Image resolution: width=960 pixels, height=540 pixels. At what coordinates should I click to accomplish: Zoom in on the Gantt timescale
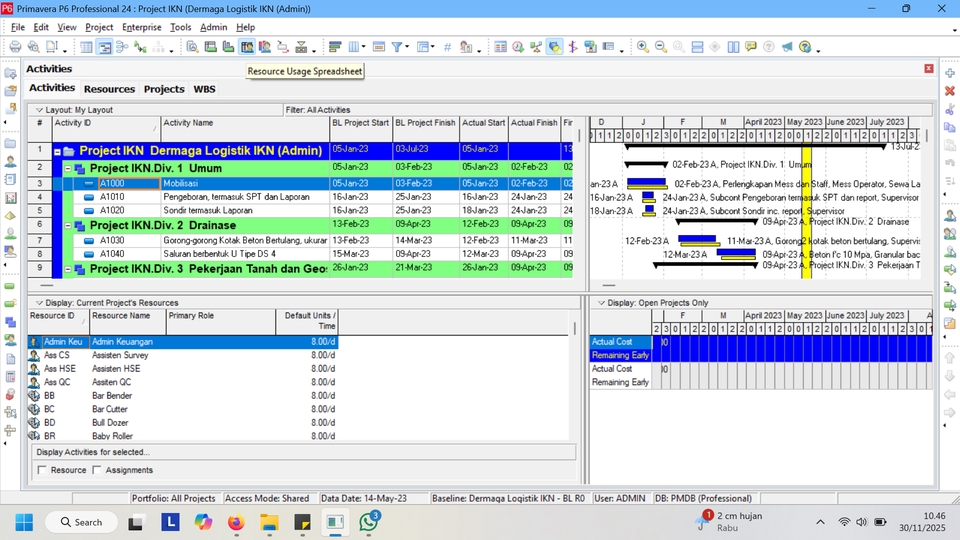click(642, 47)
